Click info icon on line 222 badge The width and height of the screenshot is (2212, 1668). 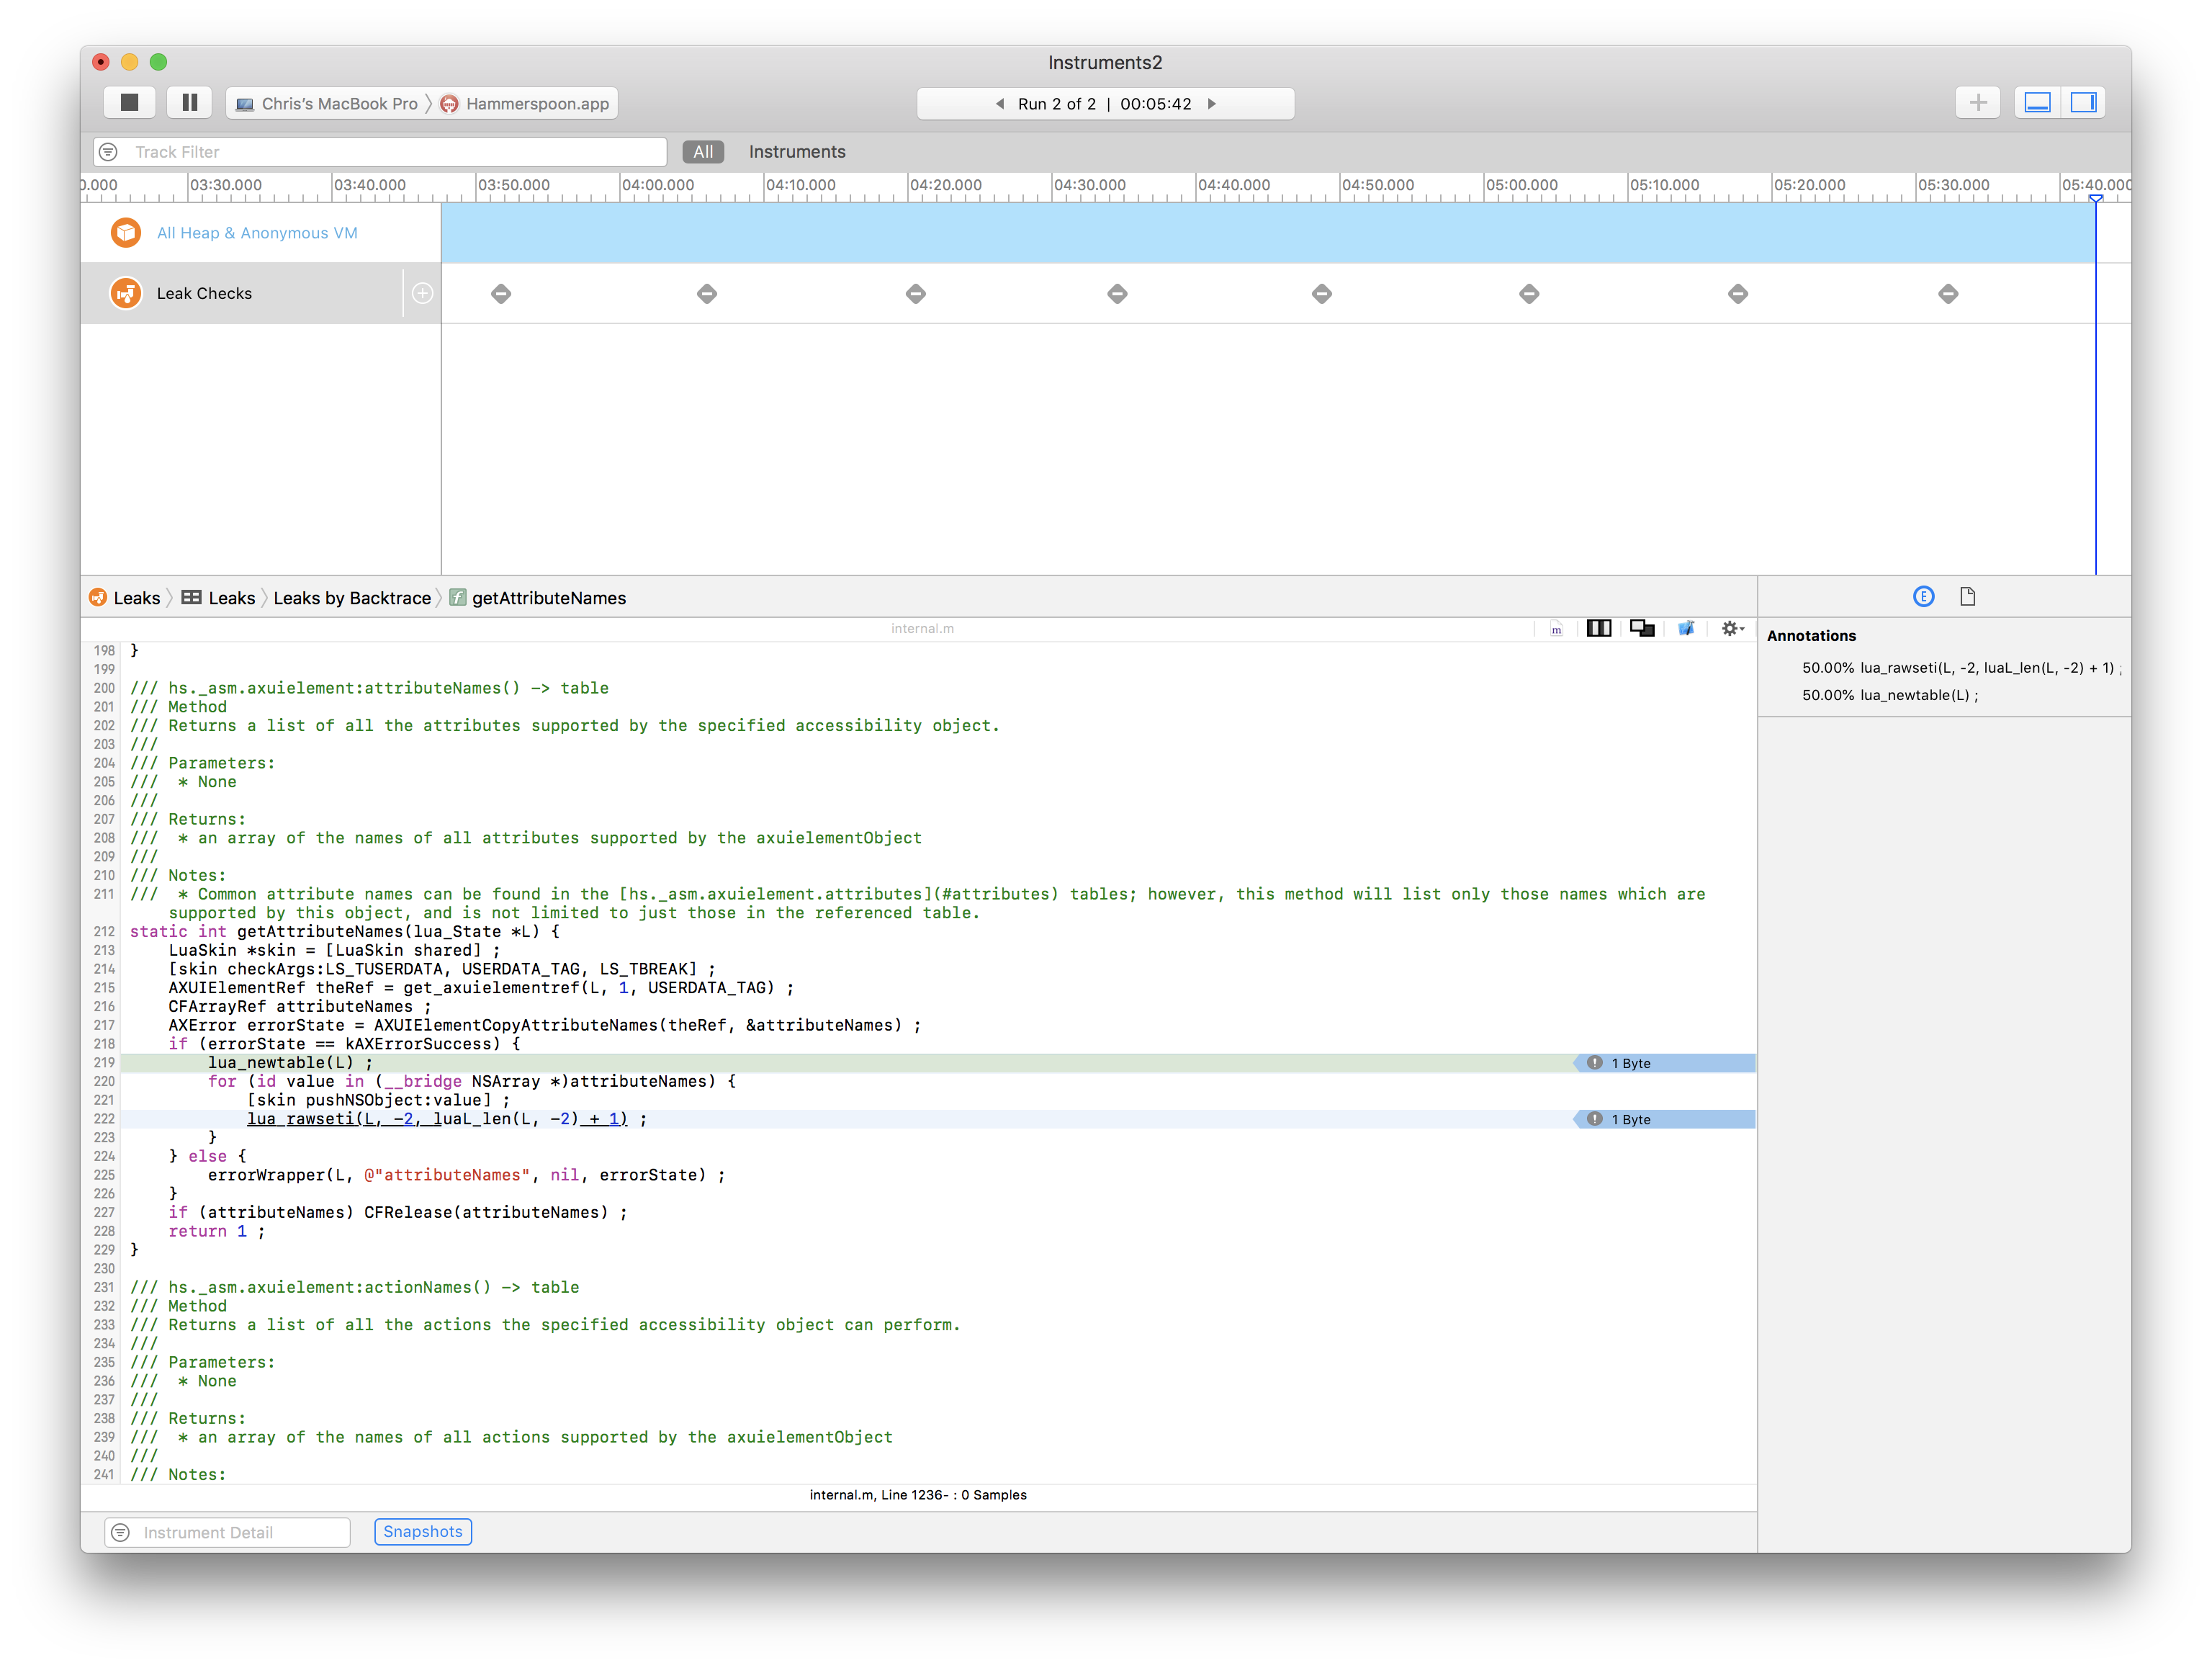click(1594, 1119)
